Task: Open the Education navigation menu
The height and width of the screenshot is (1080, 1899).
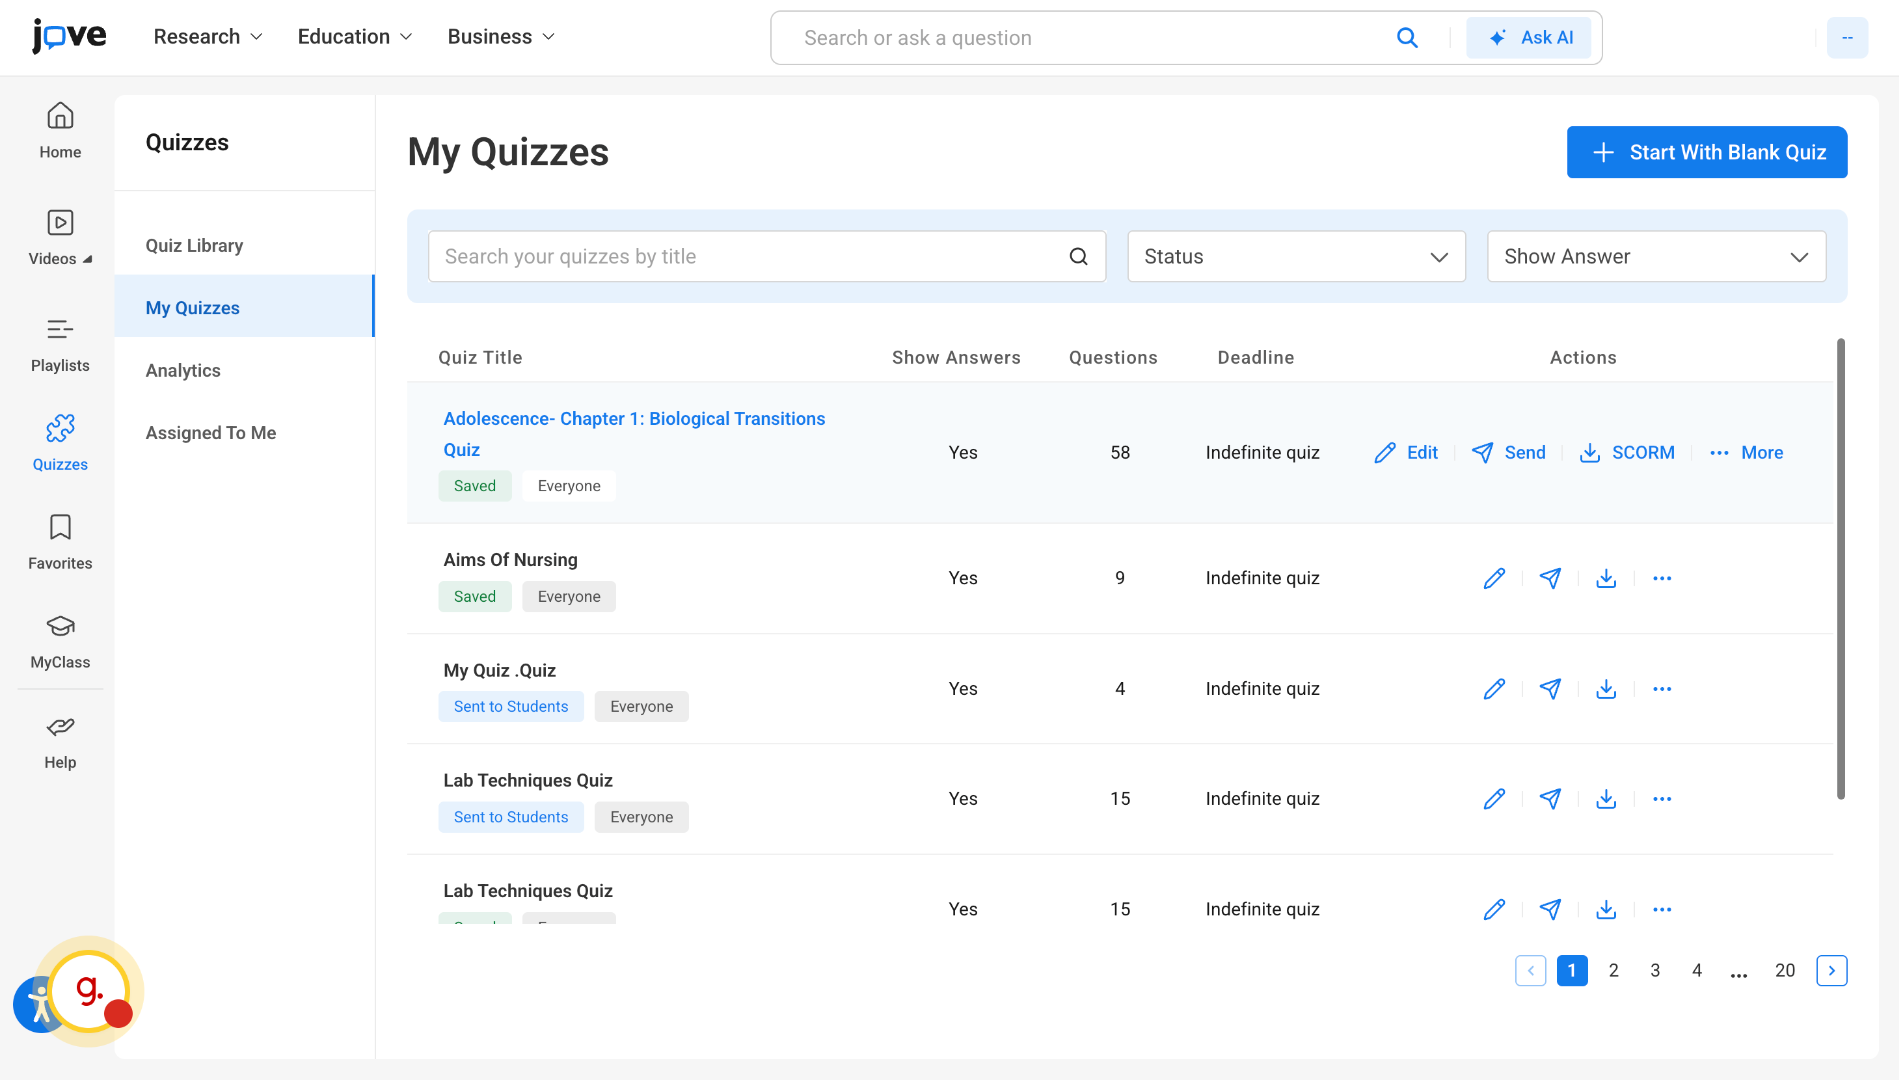Action: tap(355, 37)
